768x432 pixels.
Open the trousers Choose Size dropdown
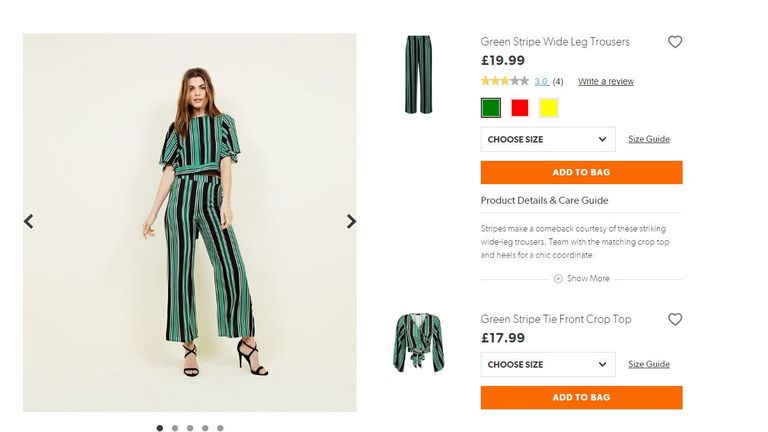[x=547, y=139]
